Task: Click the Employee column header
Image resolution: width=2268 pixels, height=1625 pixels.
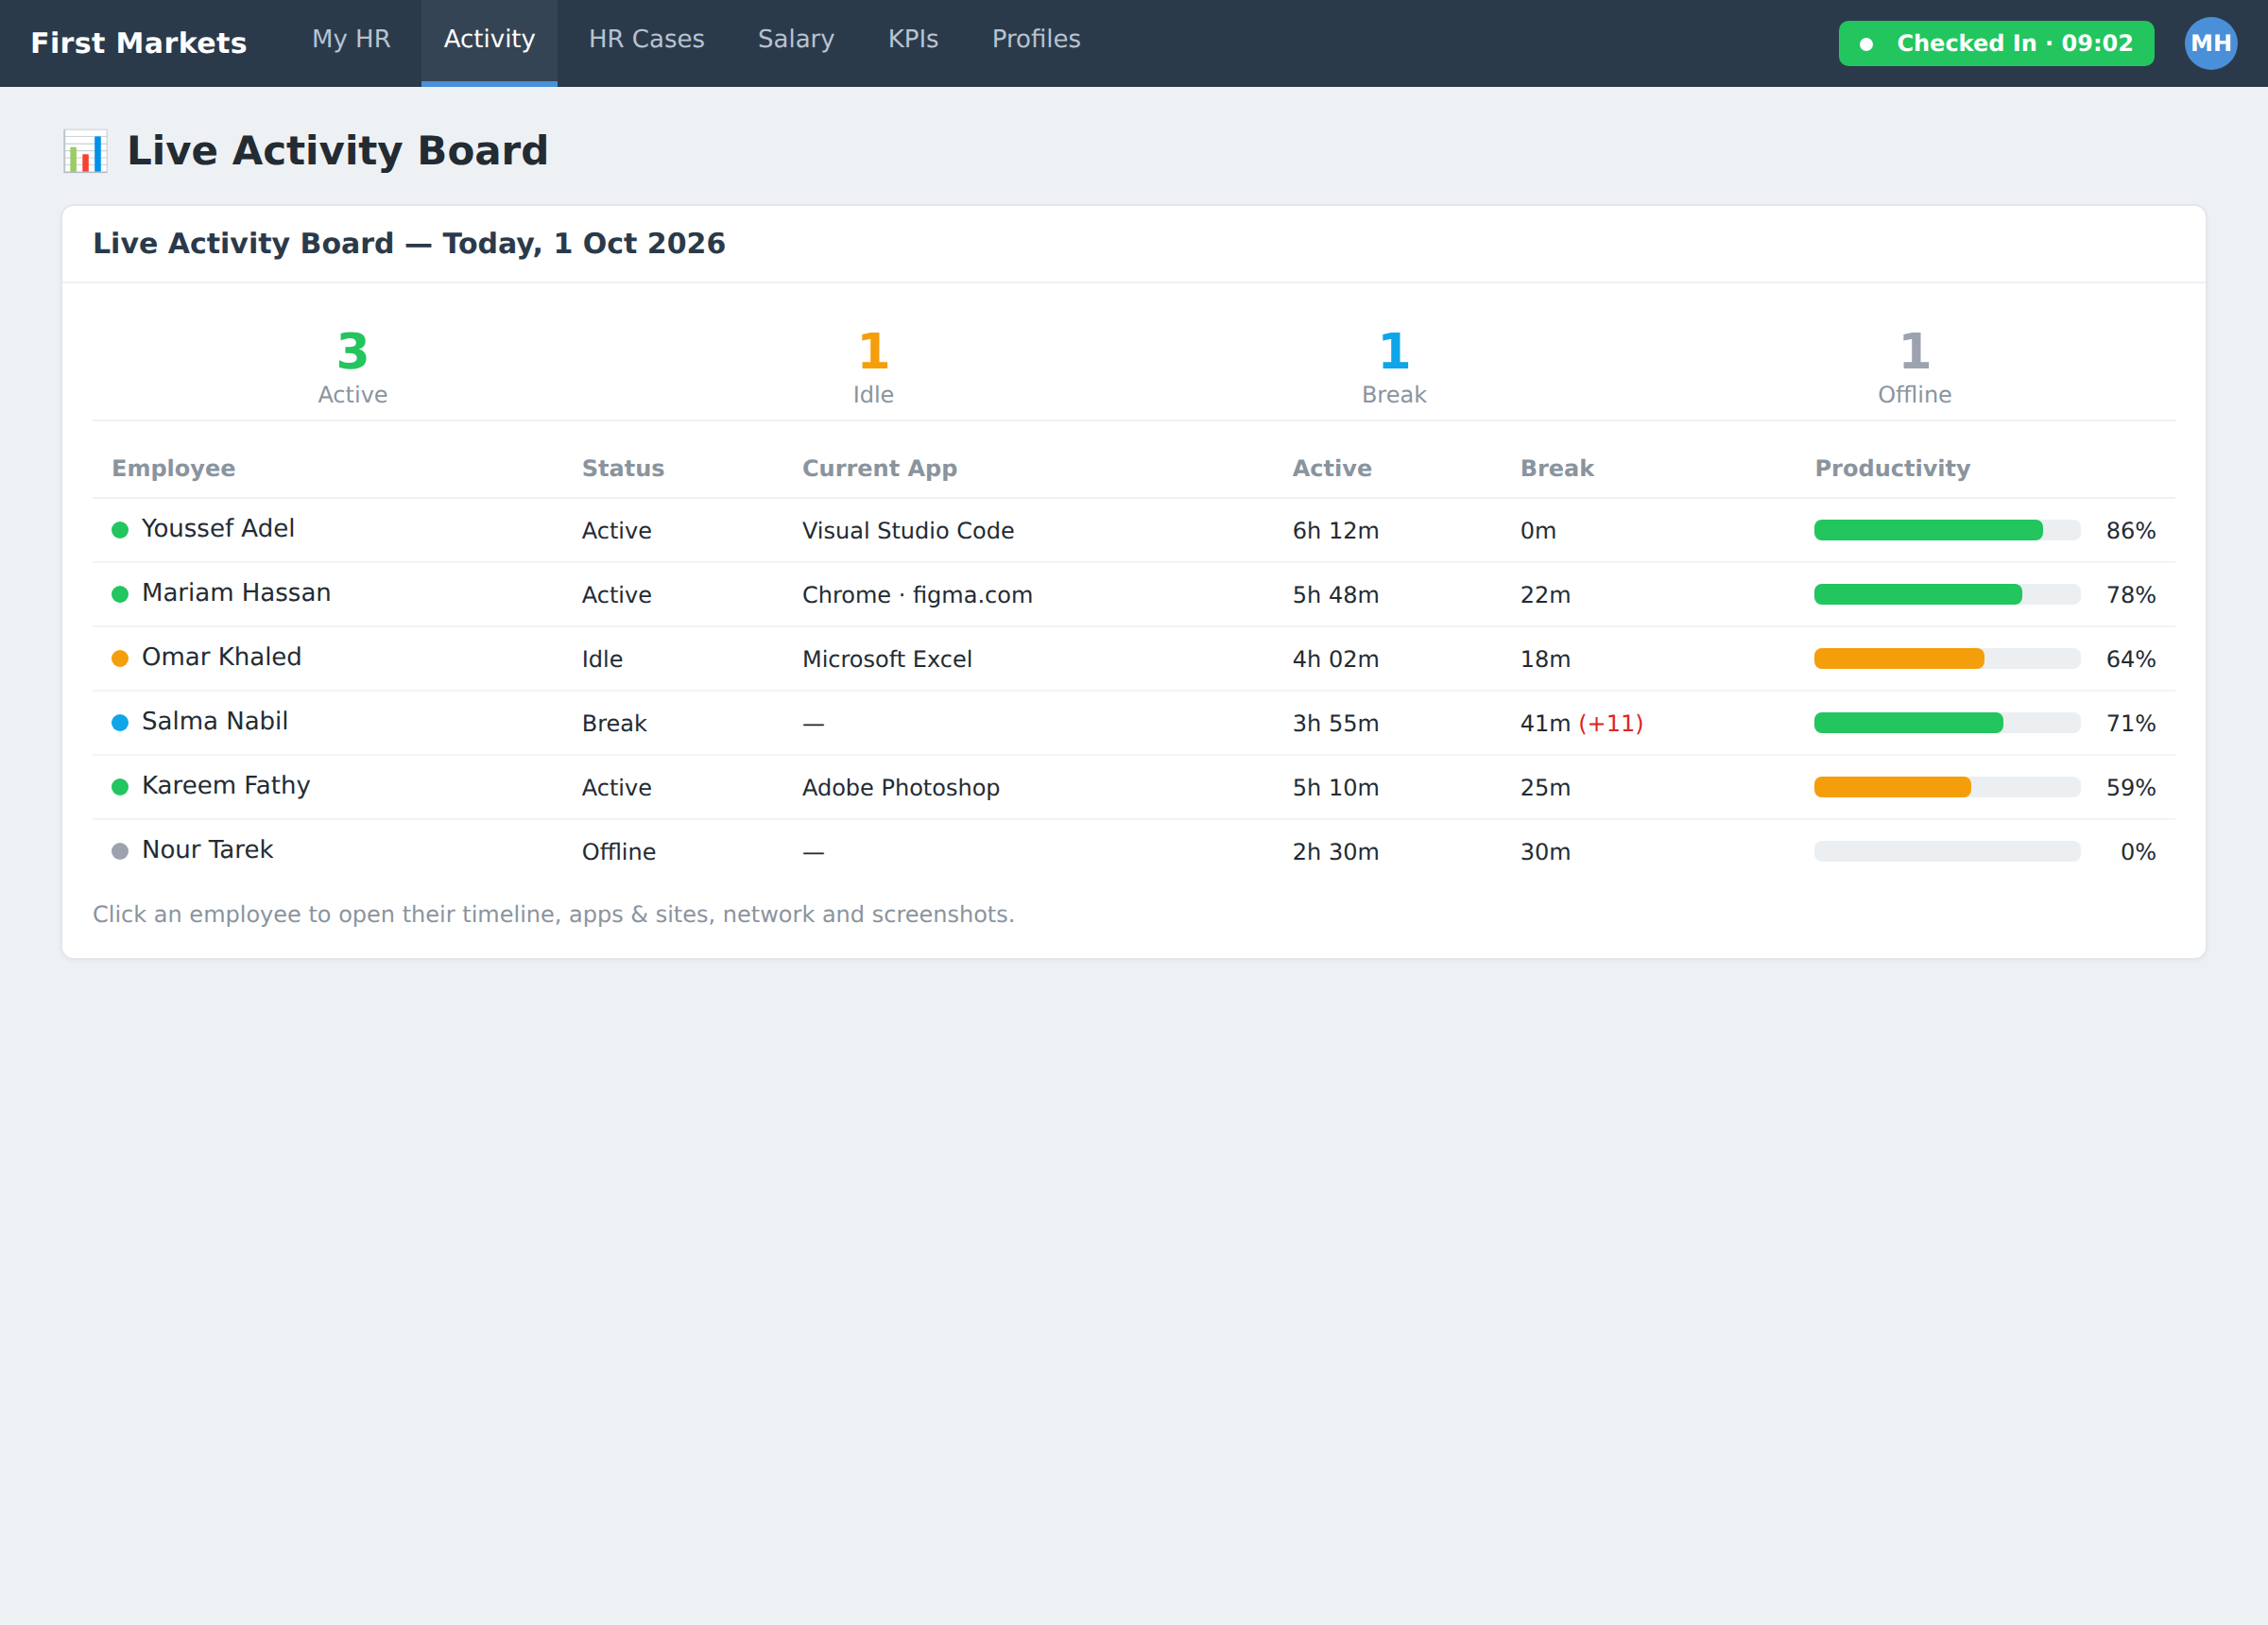Action: coord(174,468)
